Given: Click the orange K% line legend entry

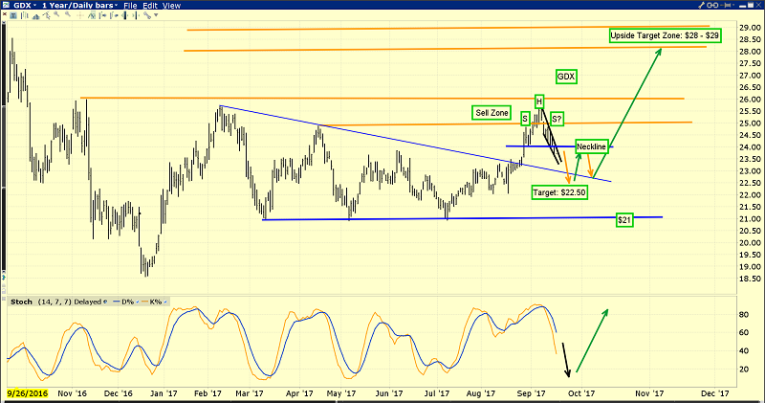Looking at the screenshot, I should (x=152, y=302).
